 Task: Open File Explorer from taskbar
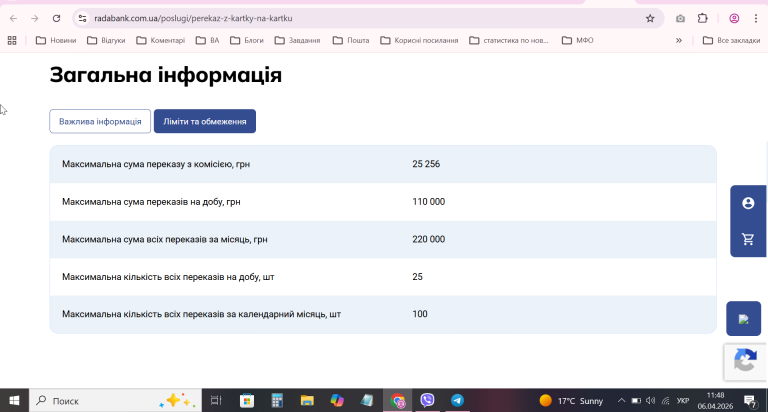[307, 401]
